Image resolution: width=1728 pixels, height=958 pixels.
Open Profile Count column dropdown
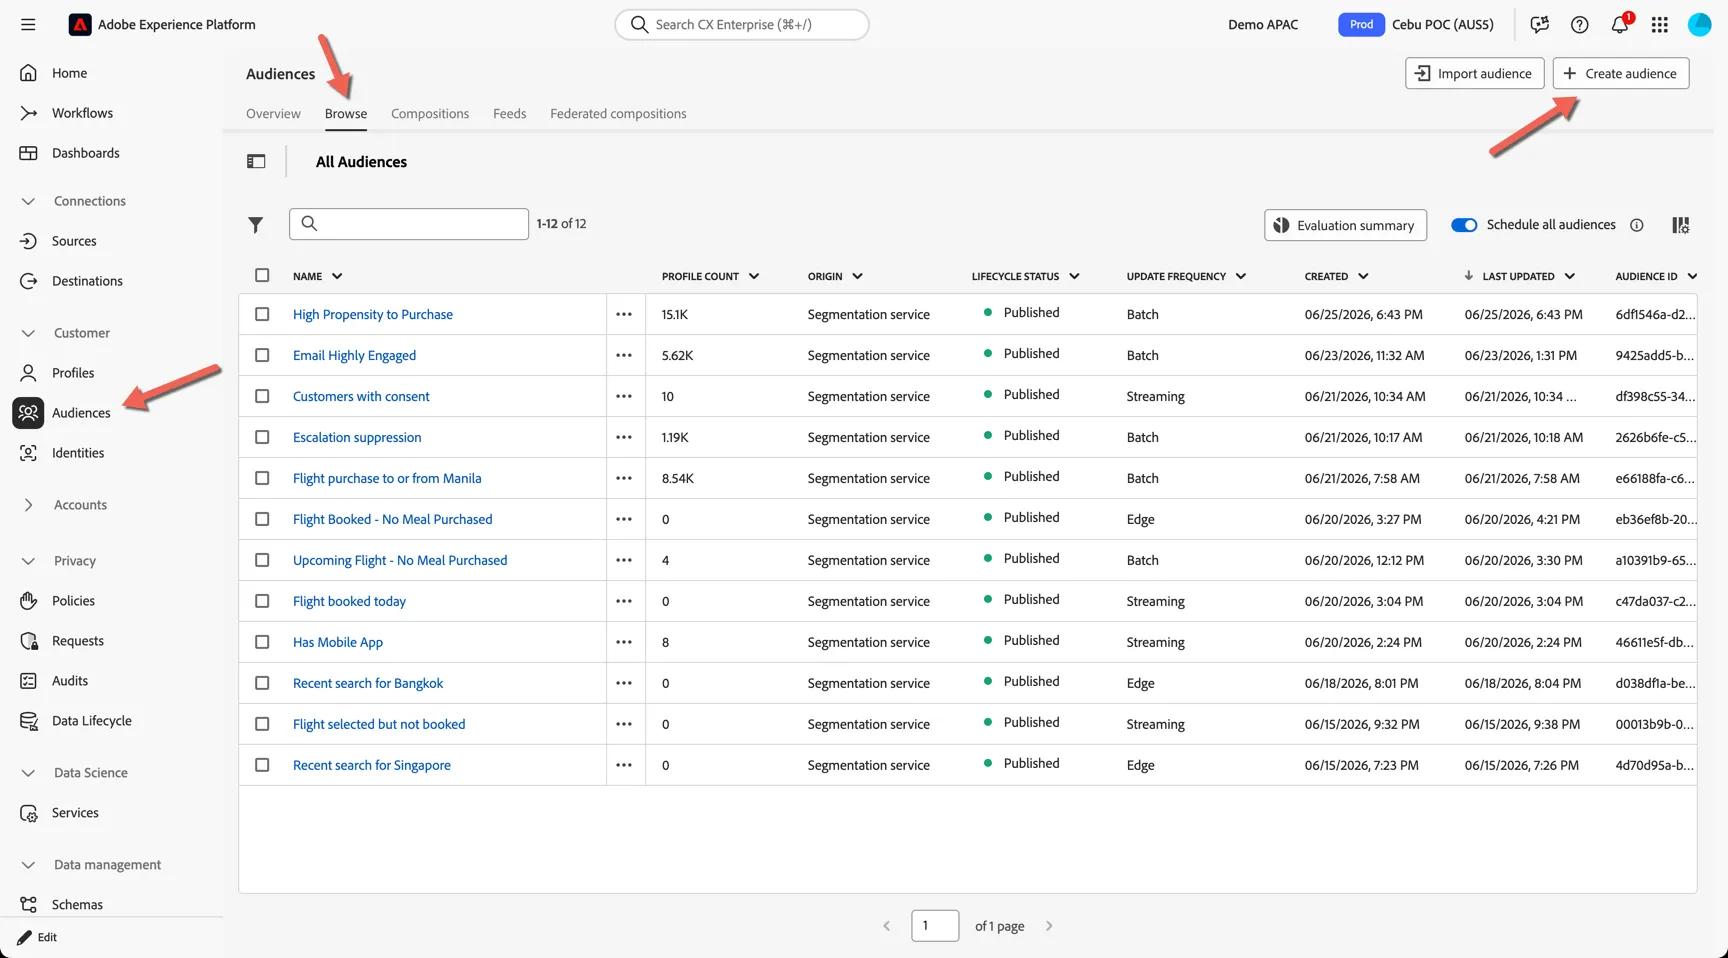tap(754, 276)
